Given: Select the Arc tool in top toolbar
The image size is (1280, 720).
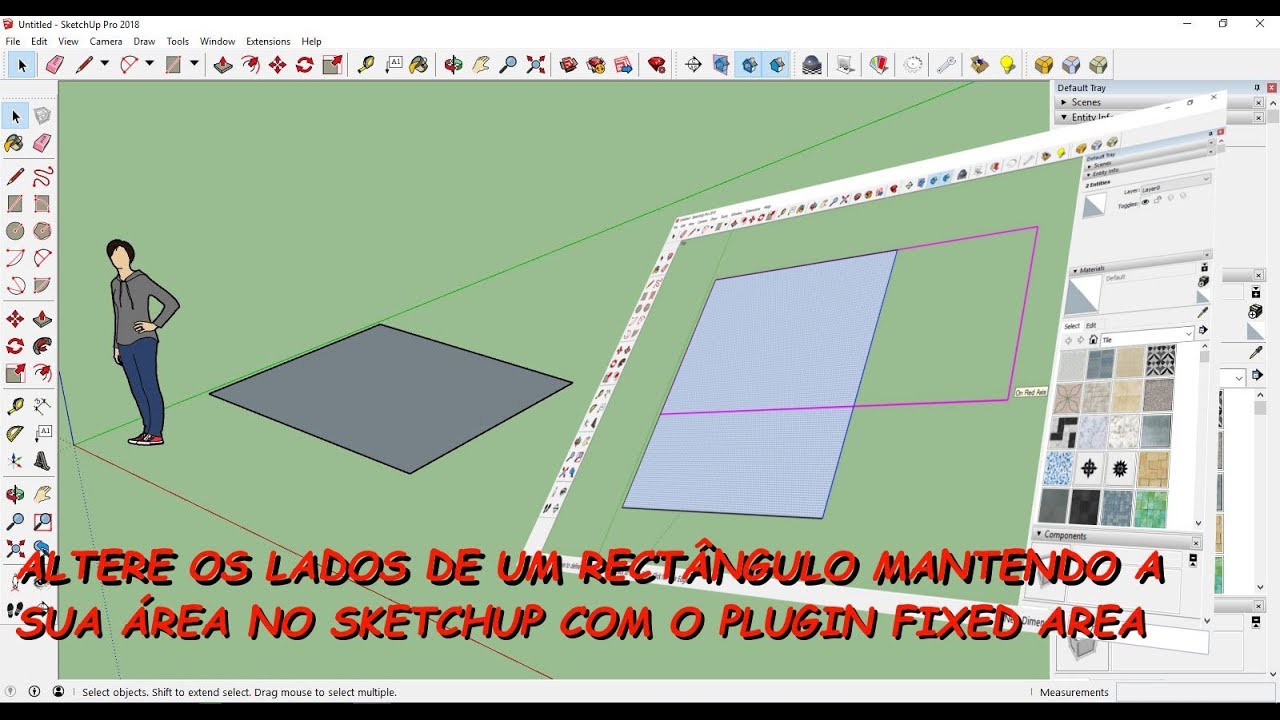Looking at the screenshot, I should 129,65.
